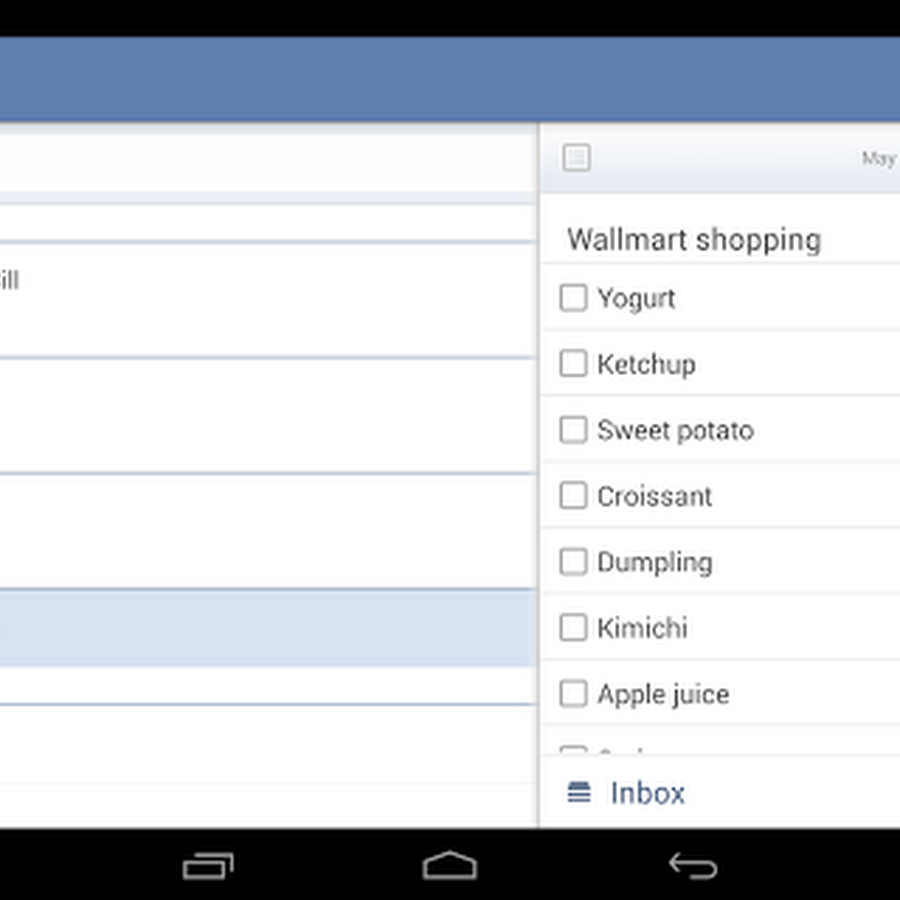Check off the Dumpling item
This screenshot has width=900, height=900.
click(573, 561)
